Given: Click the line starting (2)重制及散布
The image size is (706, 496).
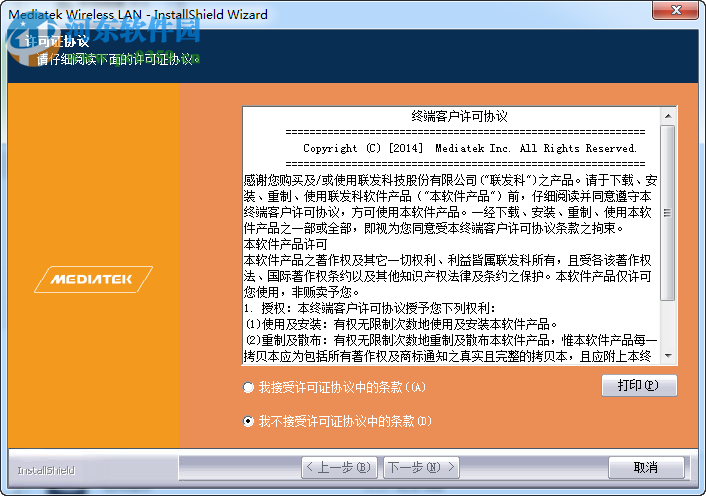Looking at the screenshot, I should [451, 340].
